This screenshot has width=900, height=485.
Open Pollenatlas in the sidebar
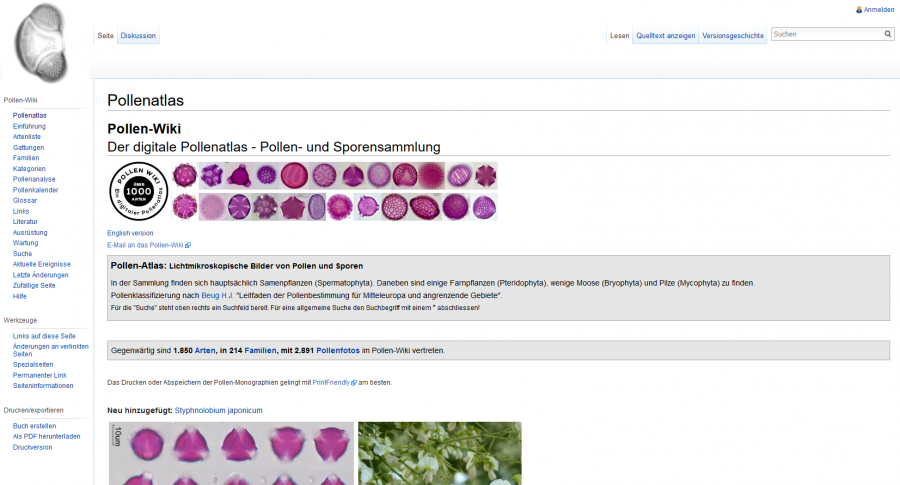[x=30, y=115]
